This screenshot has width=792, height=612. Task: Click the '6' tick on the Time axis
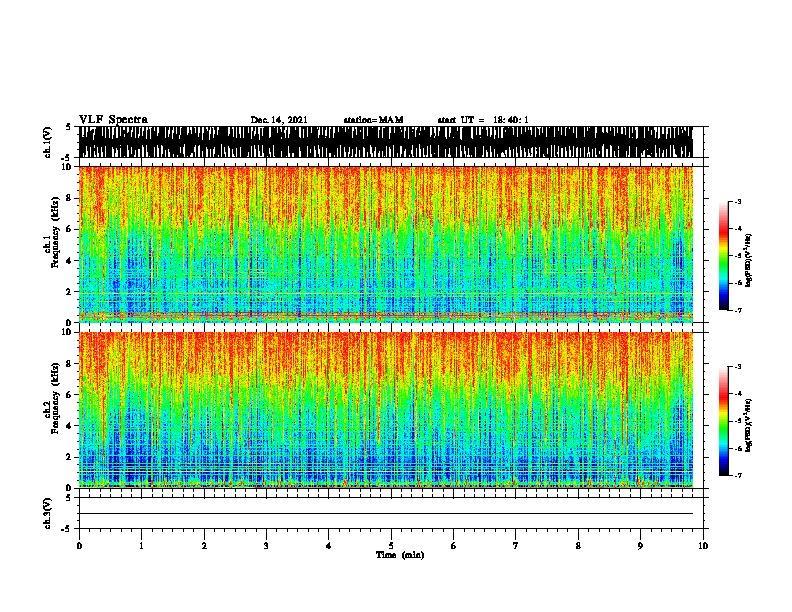(454, 546)
